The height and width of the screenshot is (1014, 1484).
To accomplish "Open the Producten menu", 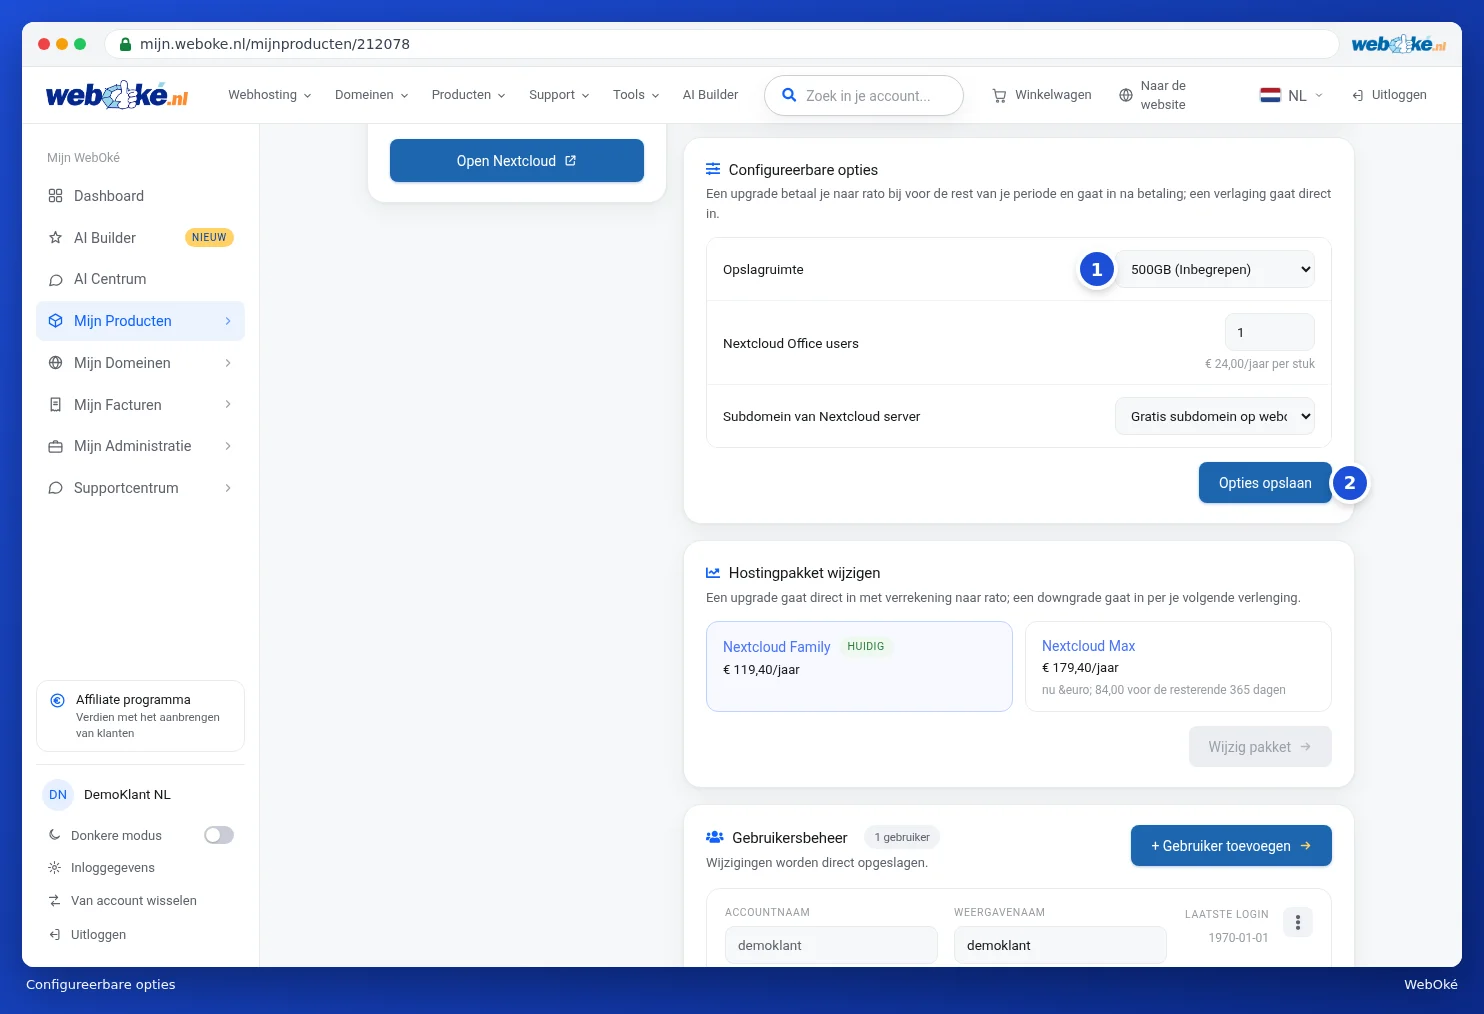I will [469, 95].
